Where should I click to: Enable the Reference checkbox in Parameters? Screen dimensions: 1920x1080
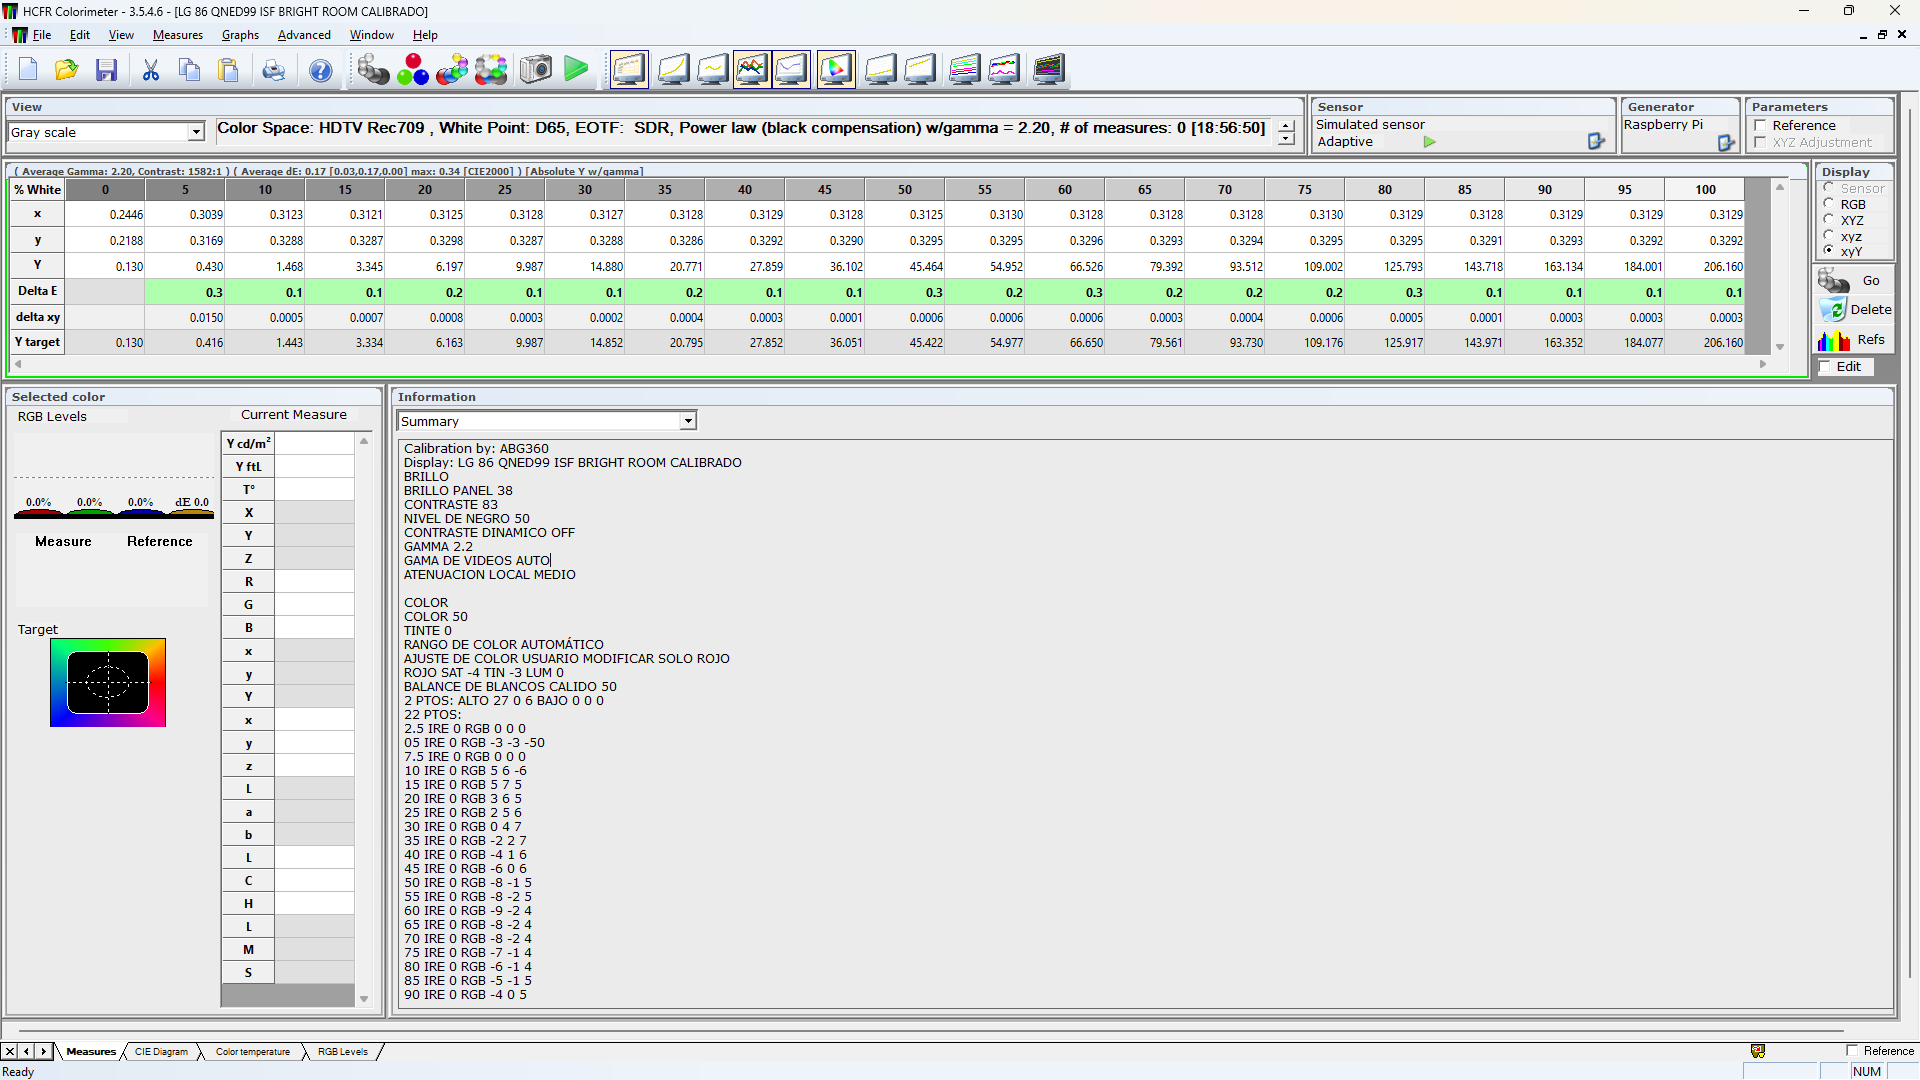point(1760,126)
